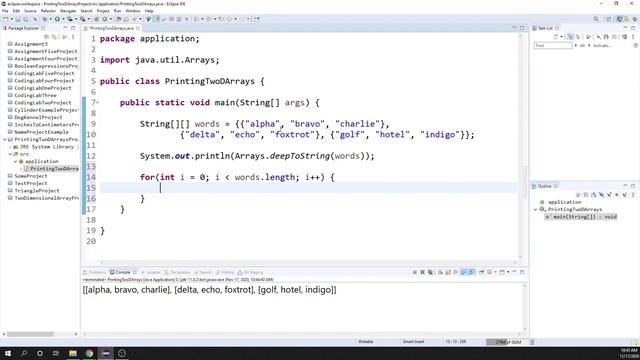Open the Debug button dropdown arrow
640x360 pixels.
[x=51, y=19]
